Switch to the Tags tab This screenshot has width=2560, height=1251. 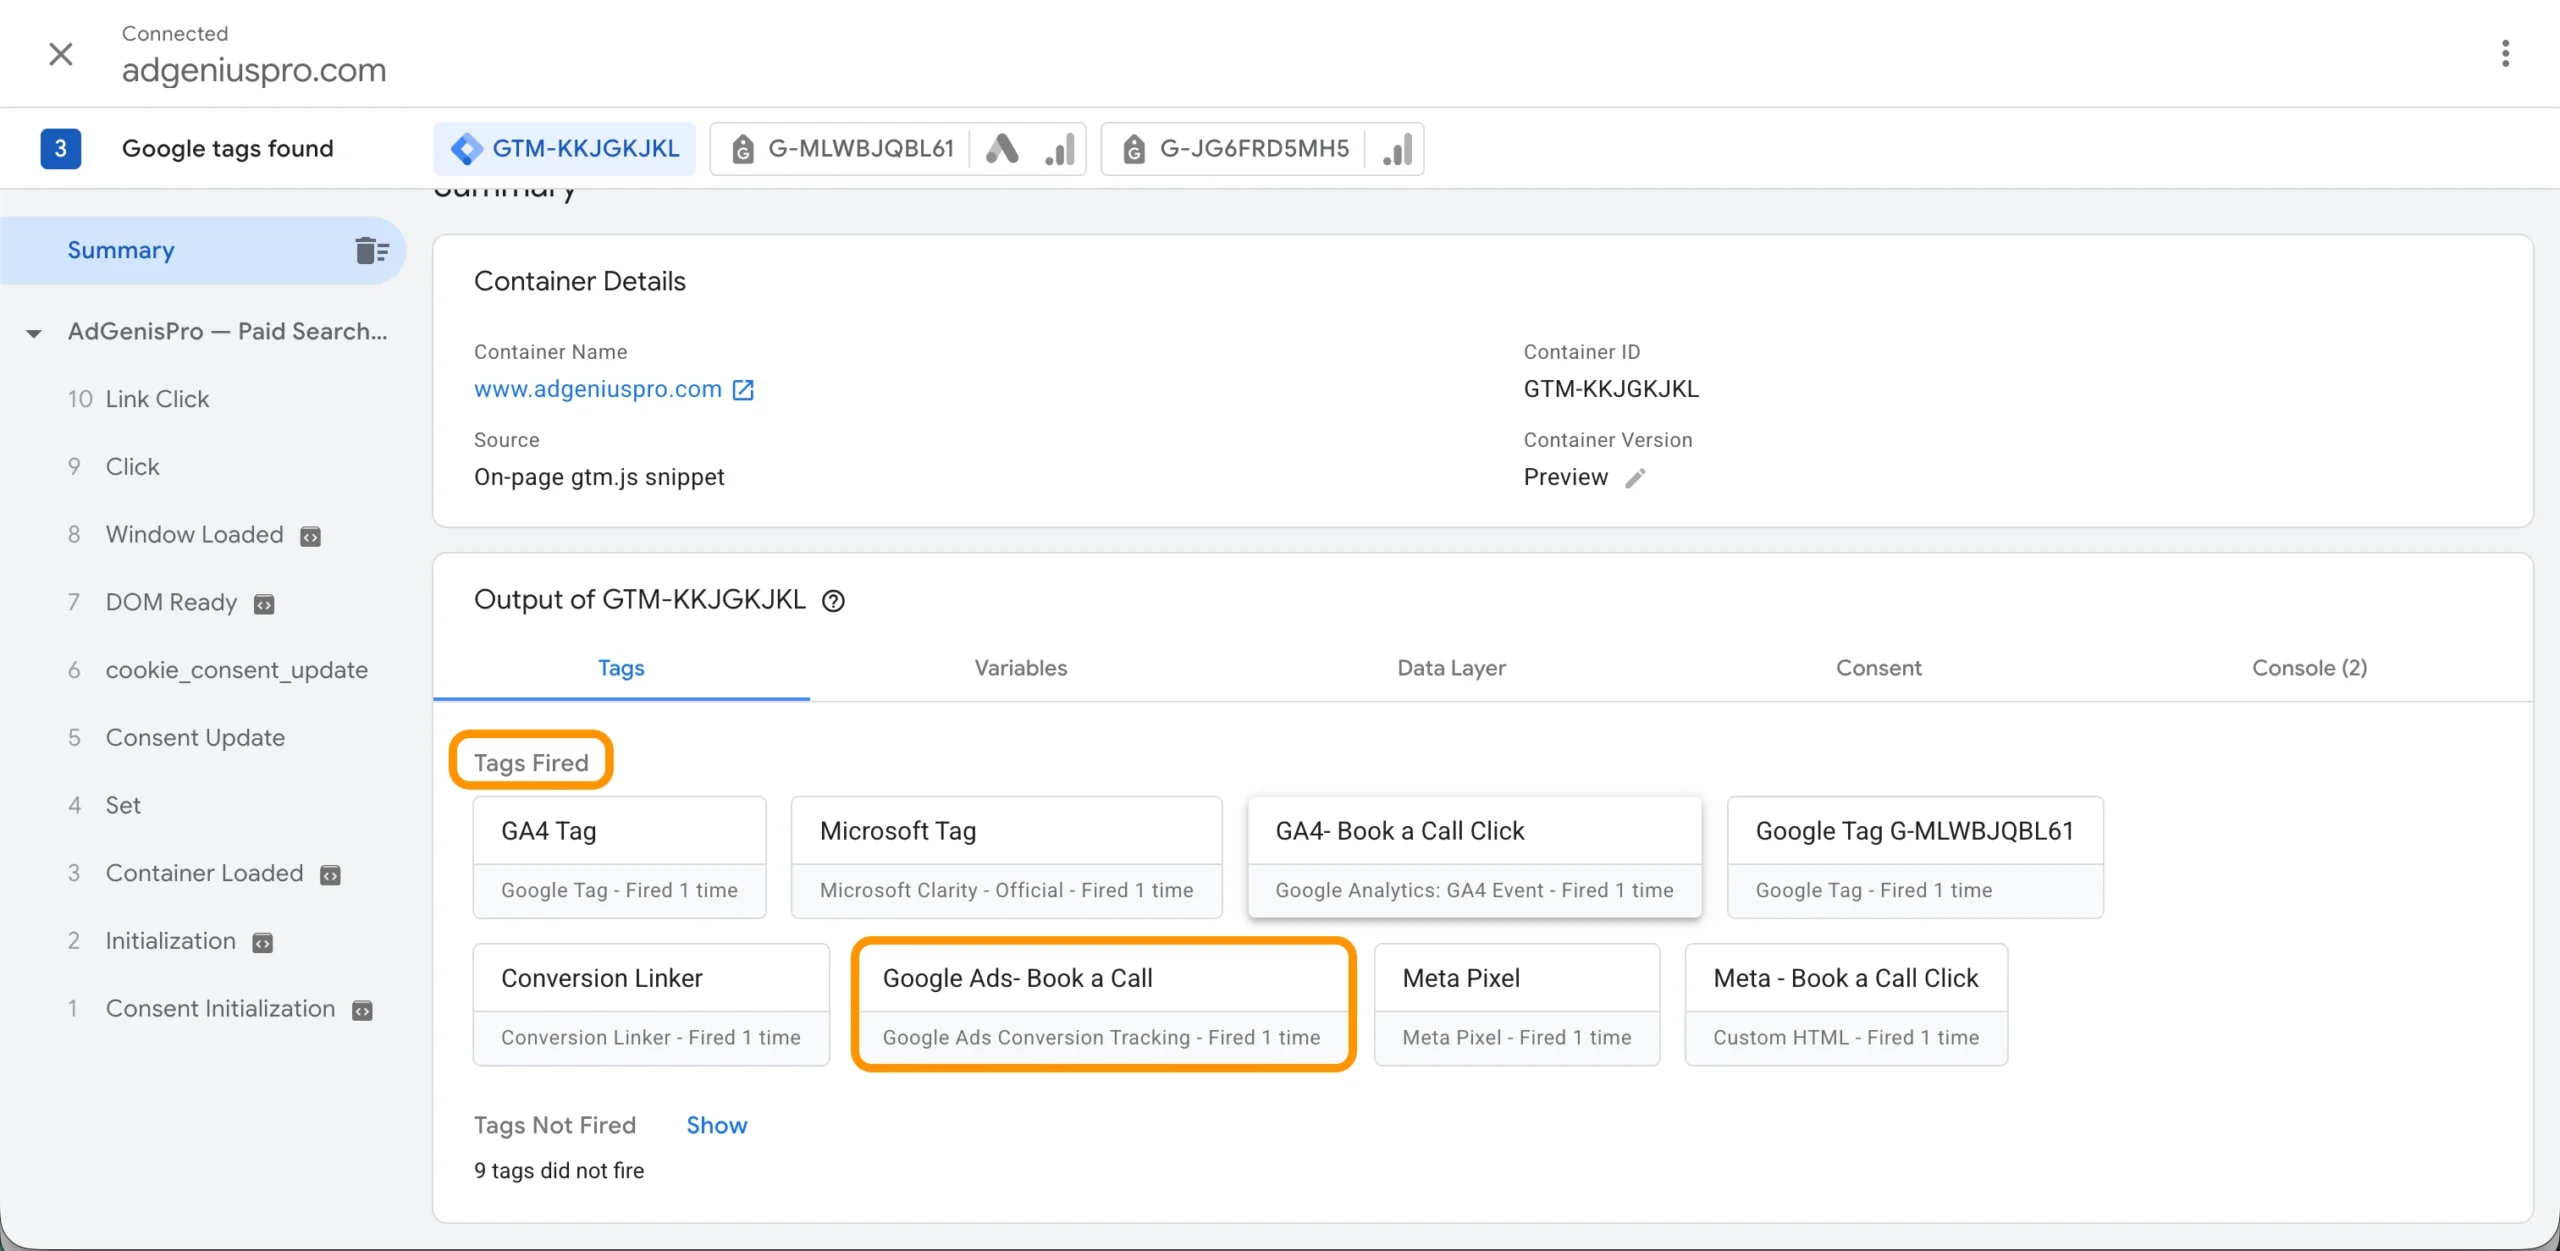pyautogui.click(x=621, y=668)
